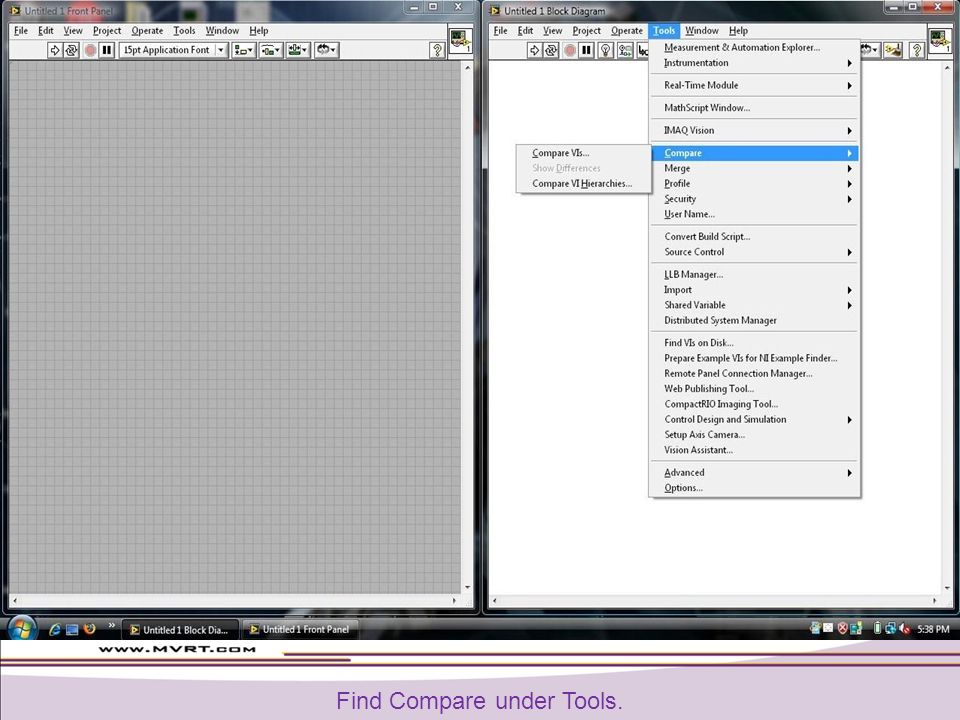Click VI connector icon in Front Panel
This screenshot has height=720, width=960.
tap(460, 41)
